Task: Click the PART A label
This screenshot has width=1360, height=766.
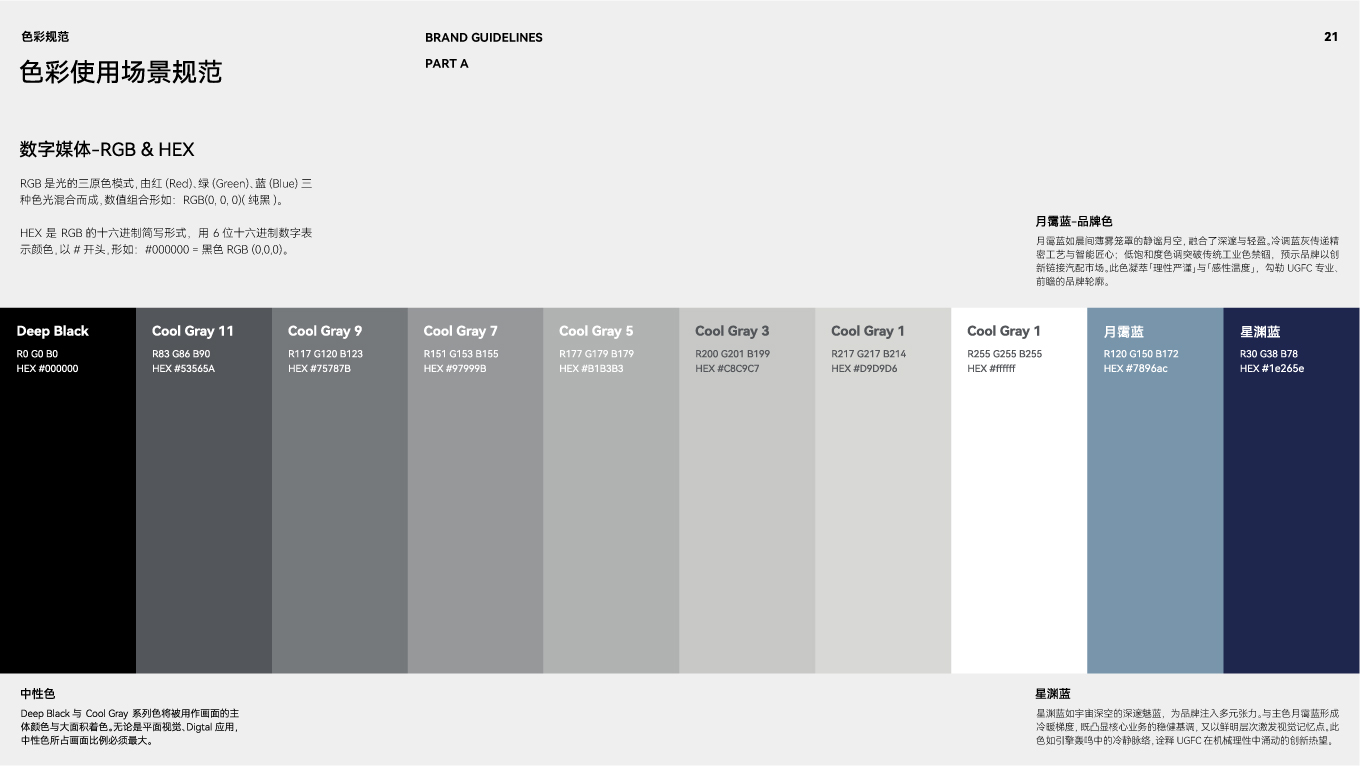Action: [446, 64]
